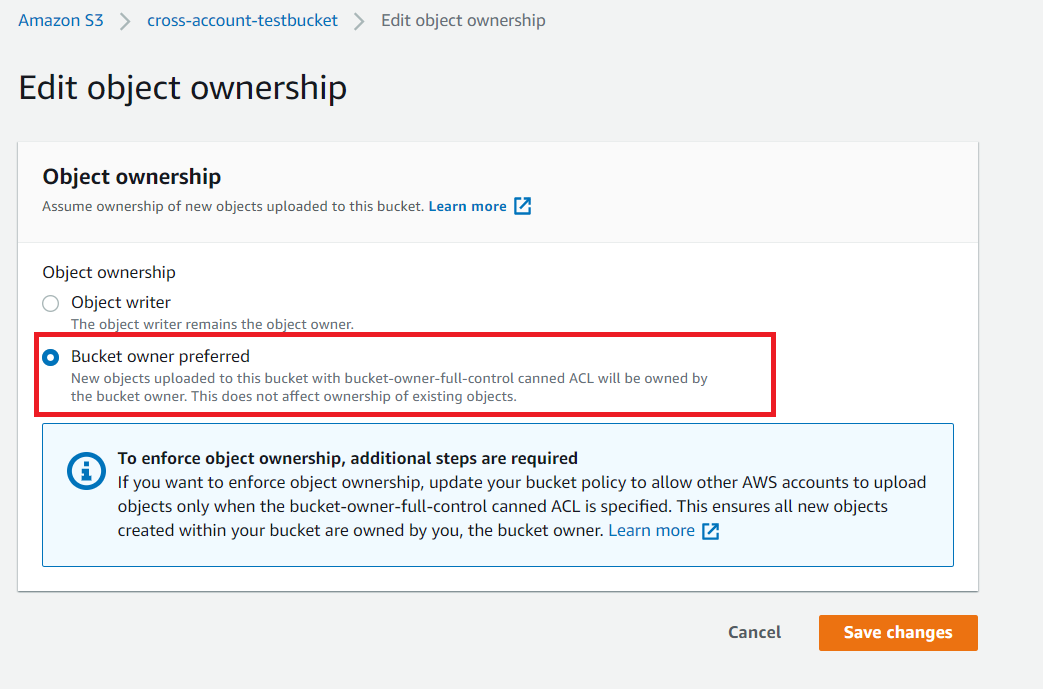Click the Object writer option label
Image resolution: width=1043 pixels, height=689 pixels.
click(x=121, y=302)
